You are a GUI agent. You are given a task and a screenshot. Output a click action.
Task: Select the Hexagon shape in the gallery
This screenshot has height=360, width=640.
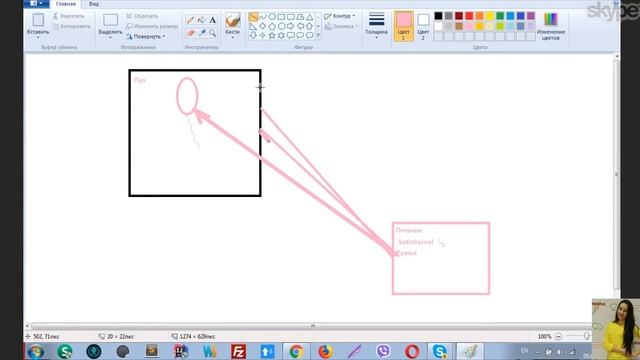pyautogui.click(x=281, y=26)
